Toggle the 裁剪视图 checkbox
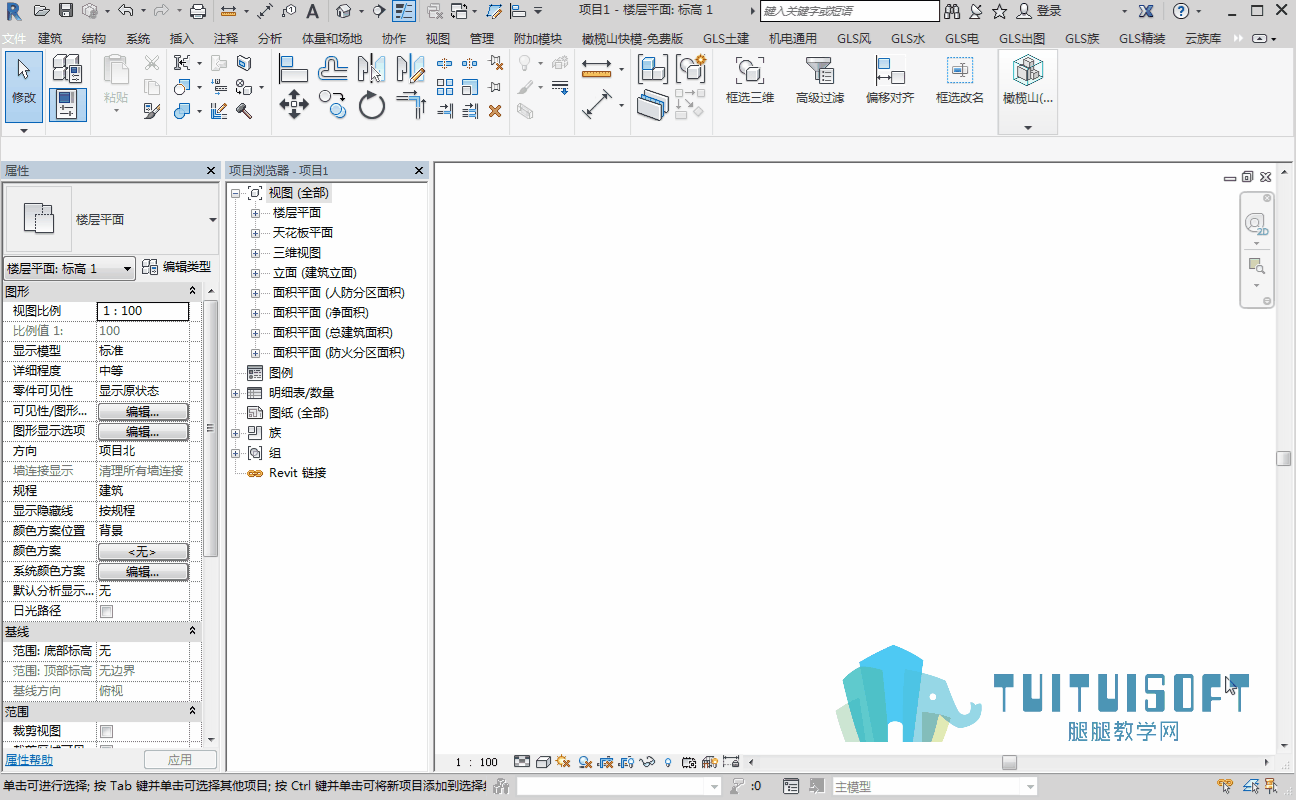 107,731
